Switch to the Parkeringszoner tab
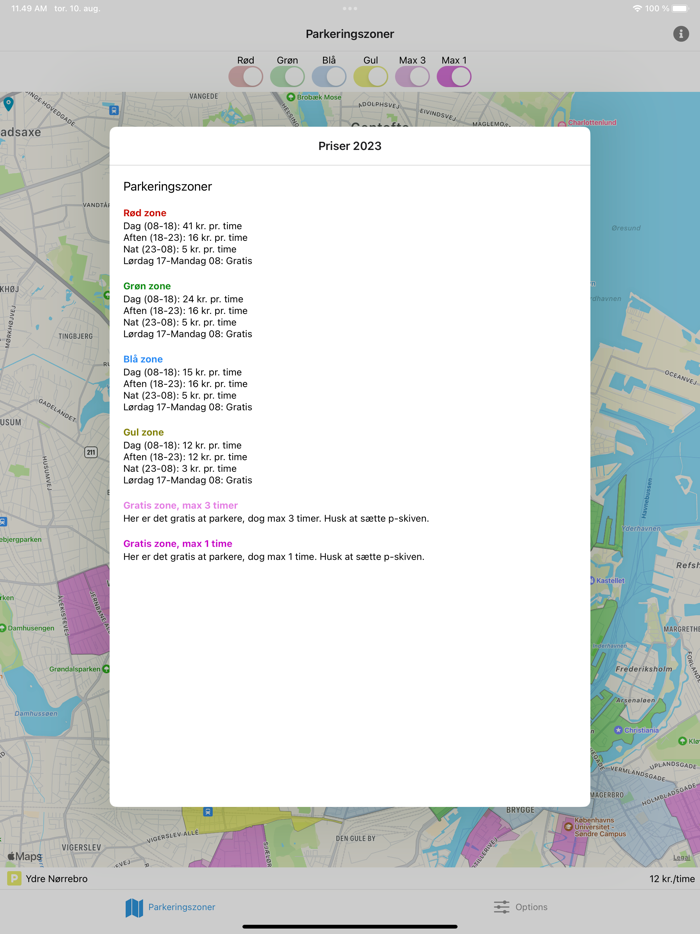This screenshot has height=934, width=700. [170, 907]
